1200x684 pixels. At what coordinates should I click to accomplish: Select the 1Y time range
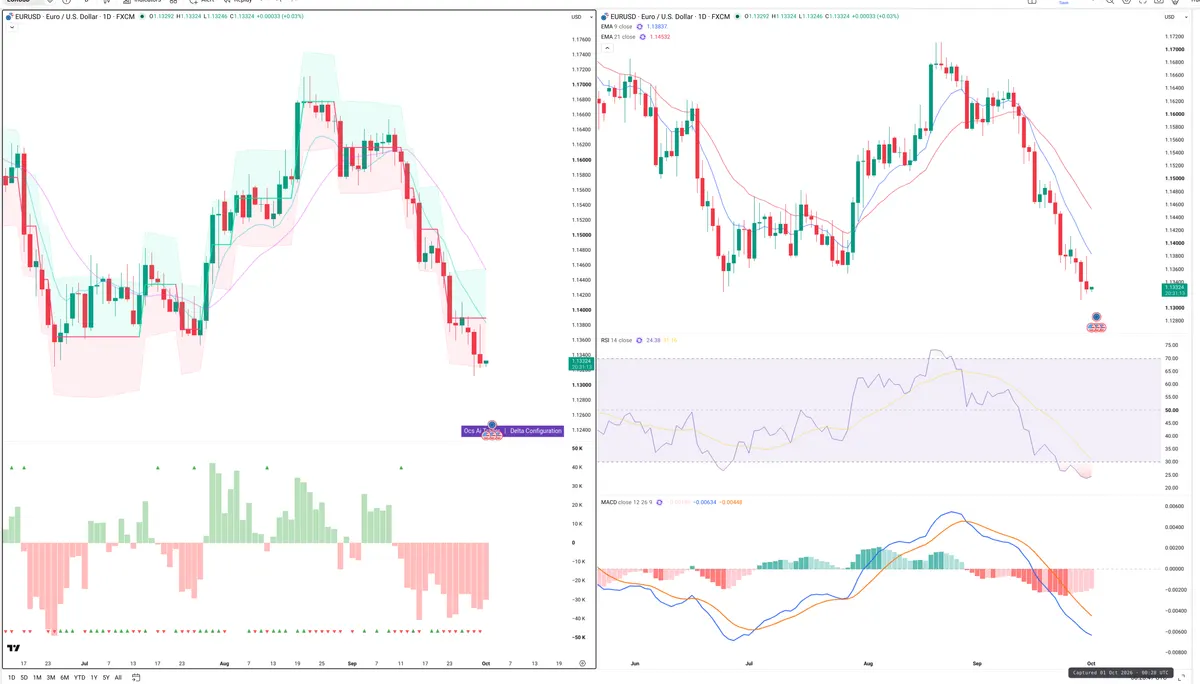click(94, 678)
